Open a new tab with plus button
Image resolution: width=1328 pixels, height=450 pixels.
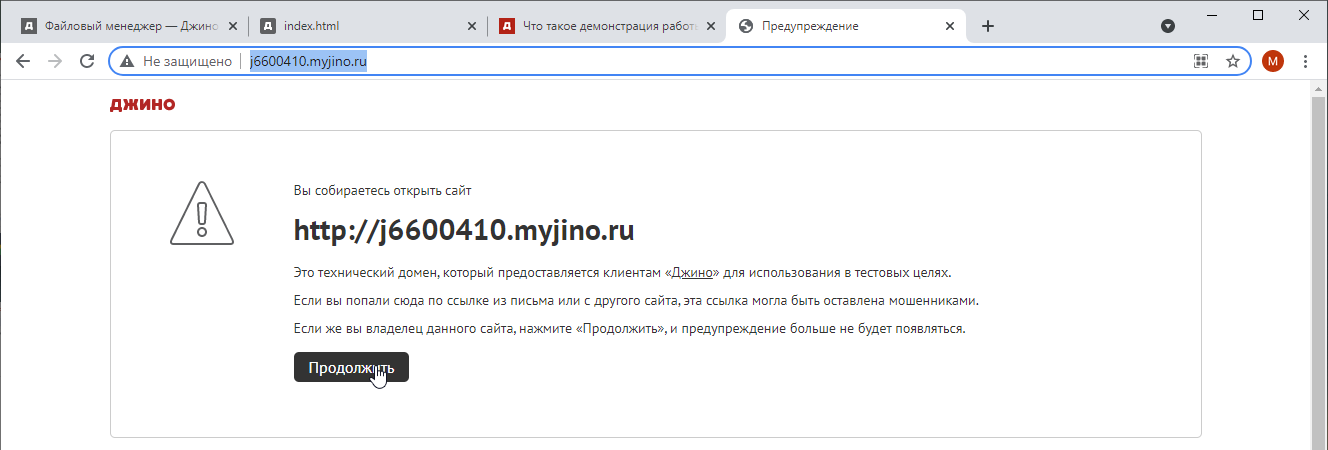(988, 26)
